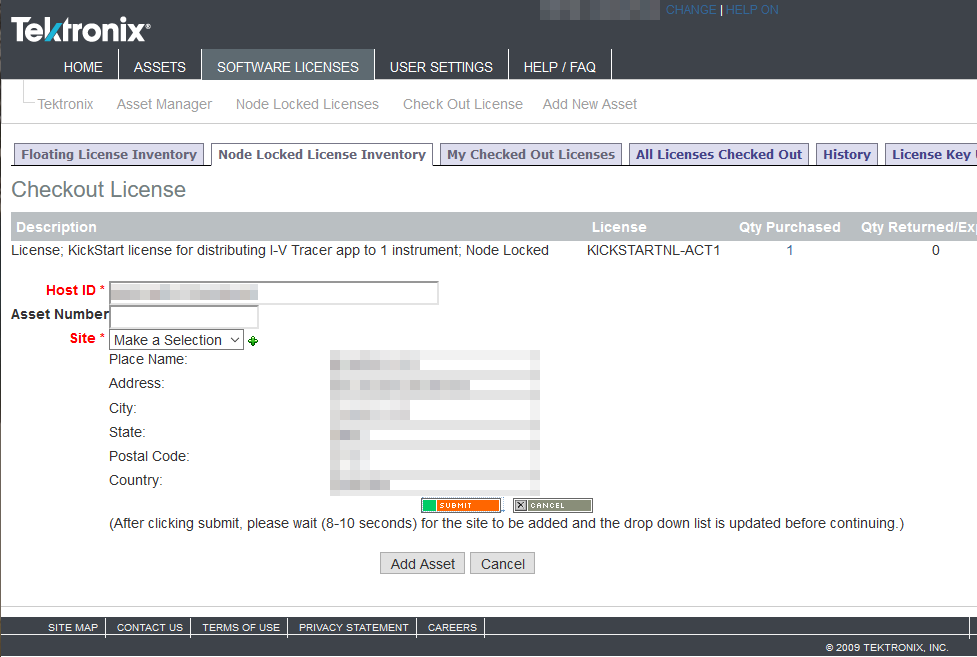977x657 pixels.
Task: Click the City input field
Action: pyautogui.click(x=435, y=408)
